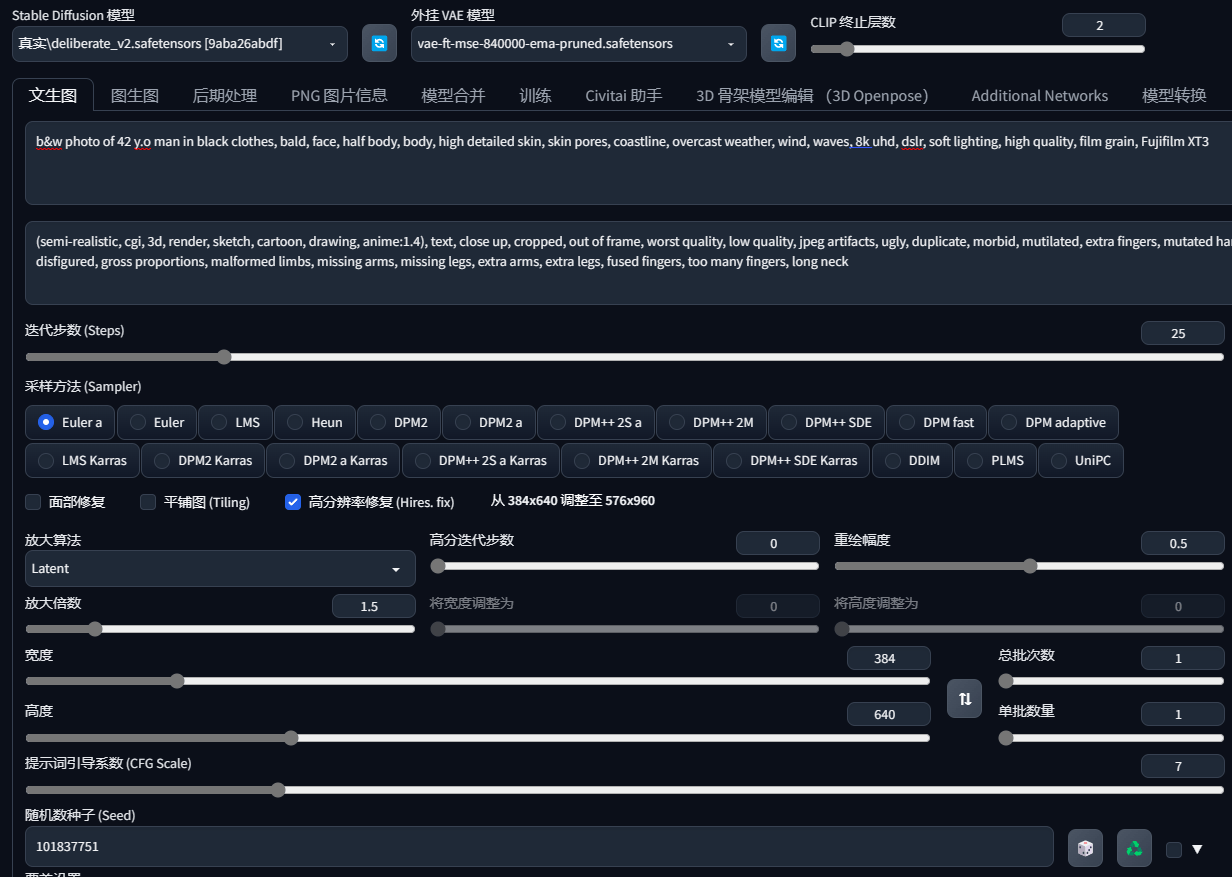Refresh the Stable Diffusion model list
This screenshot has width=1232, height=877.
[x=379, y=44]
